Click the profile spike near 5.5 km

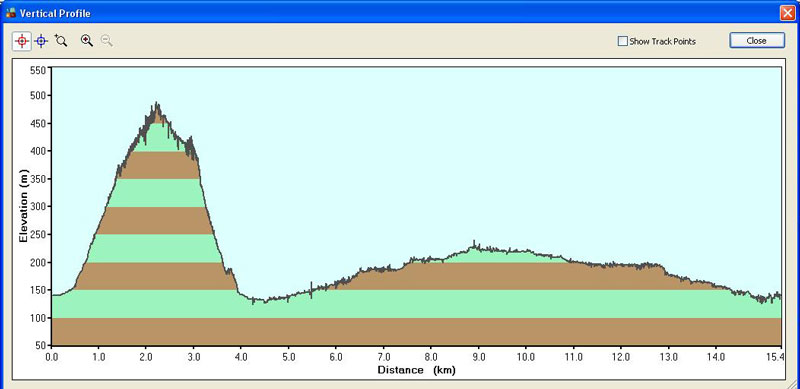[311, 289]
